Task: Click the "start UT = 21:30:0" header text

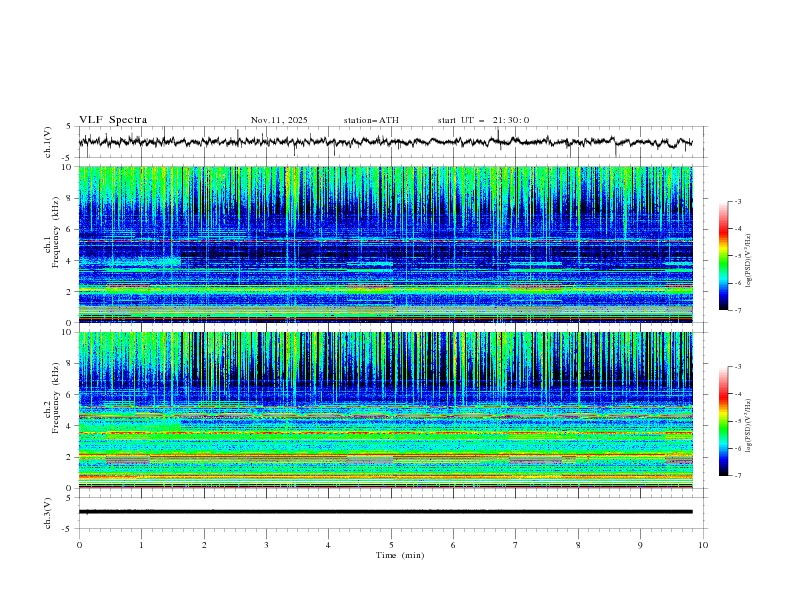Action: (483, 120)
